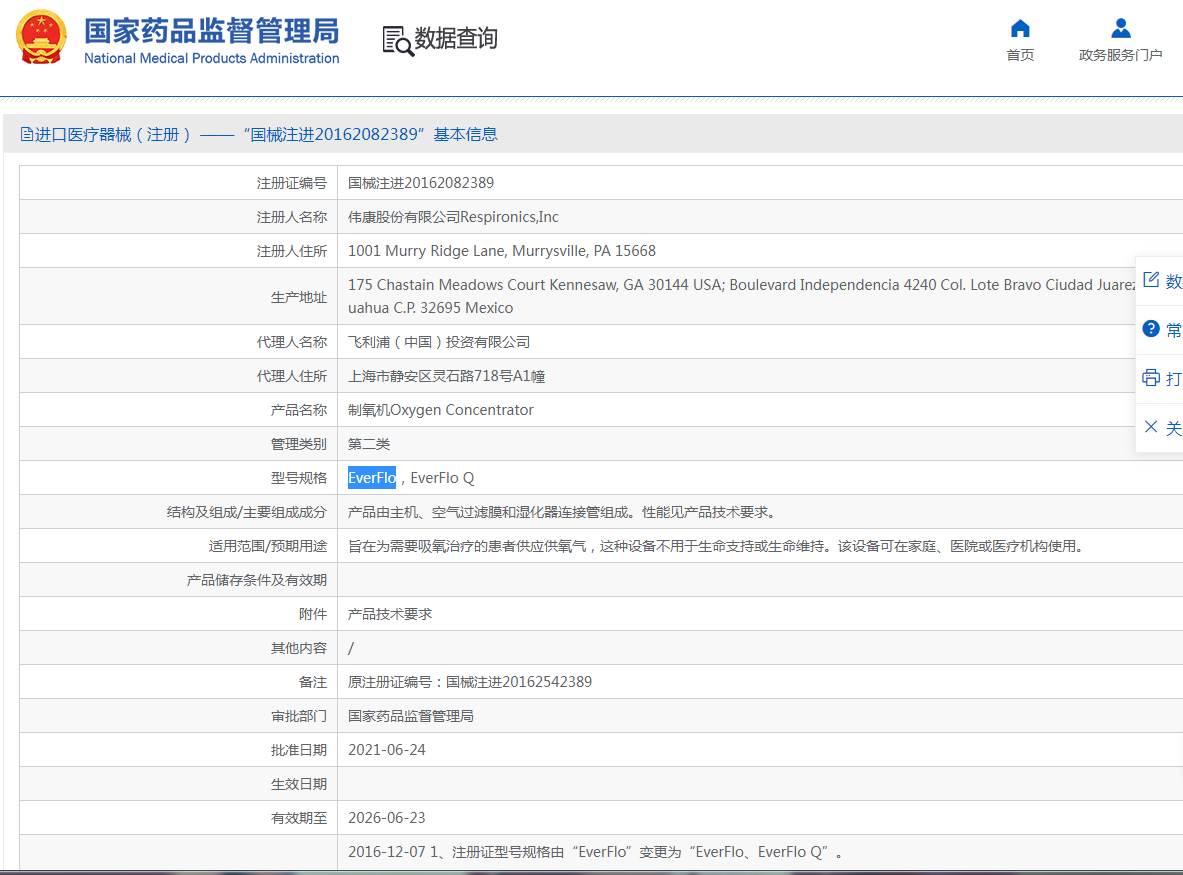Click 国家药品监督管理局 approval department value
Screen dimensions: 1183x875
411,716
